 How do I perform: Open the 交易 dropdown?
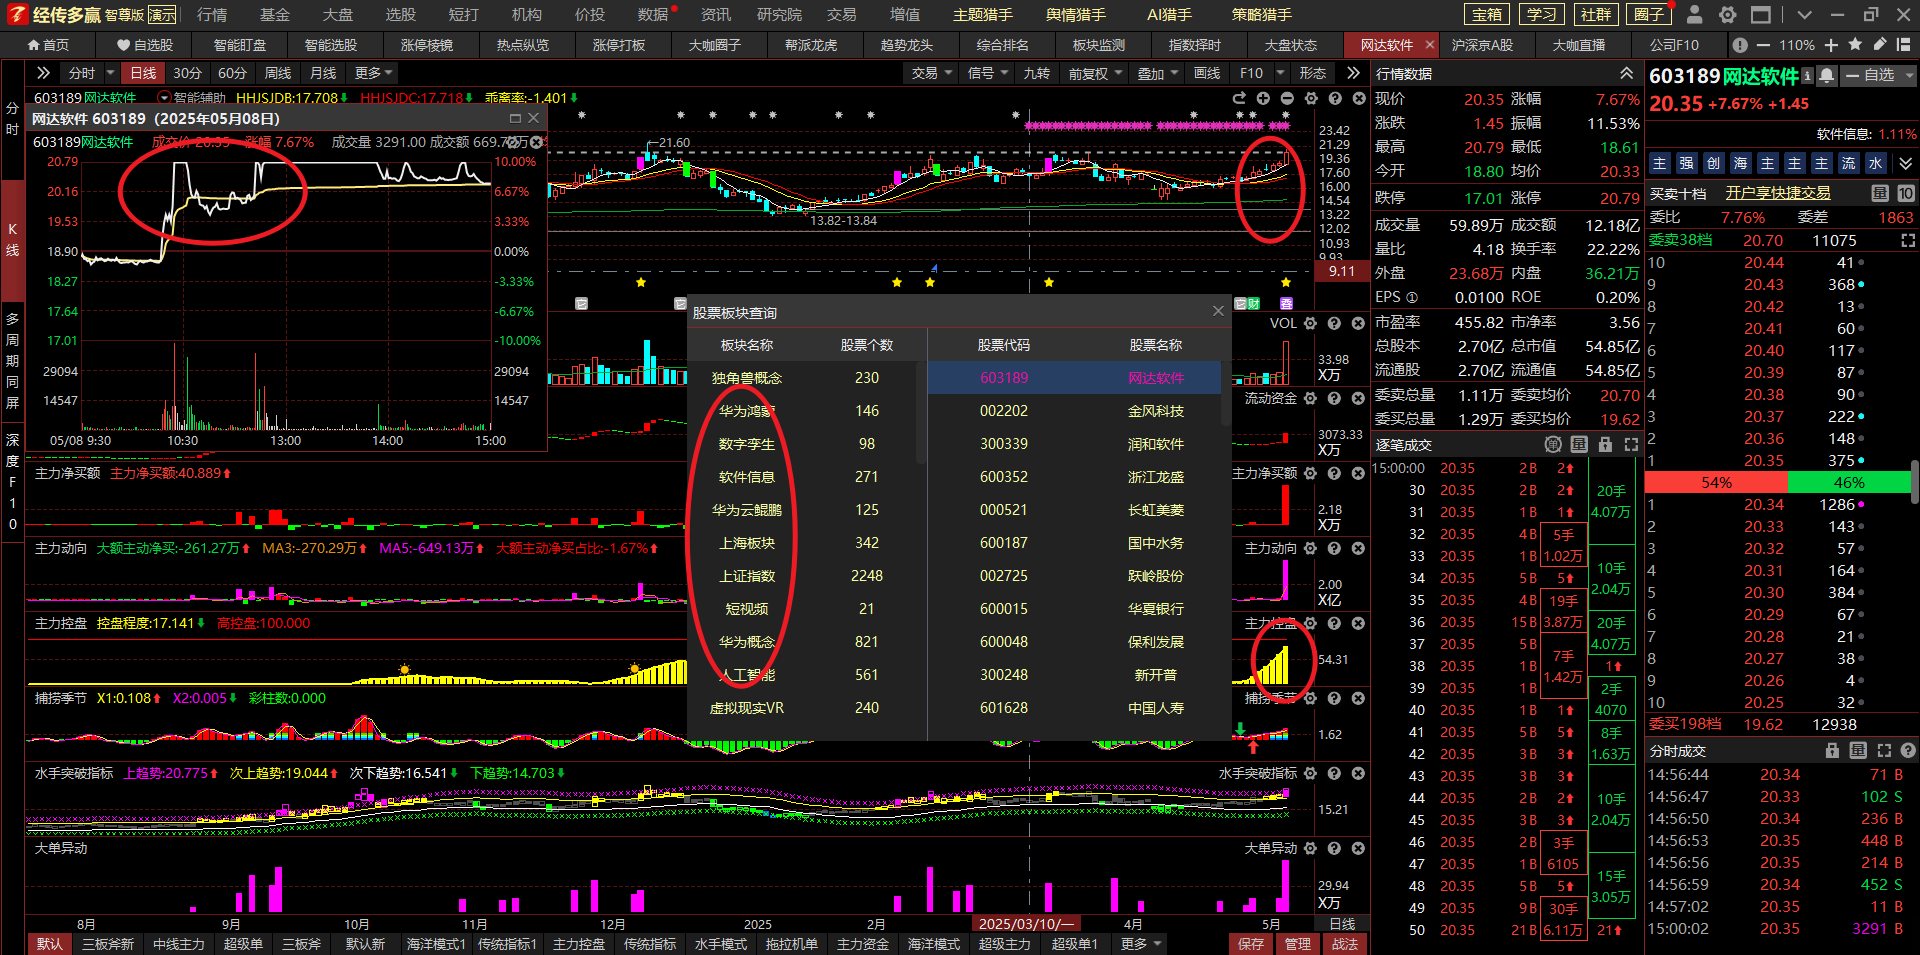click(x=932, y=73)
